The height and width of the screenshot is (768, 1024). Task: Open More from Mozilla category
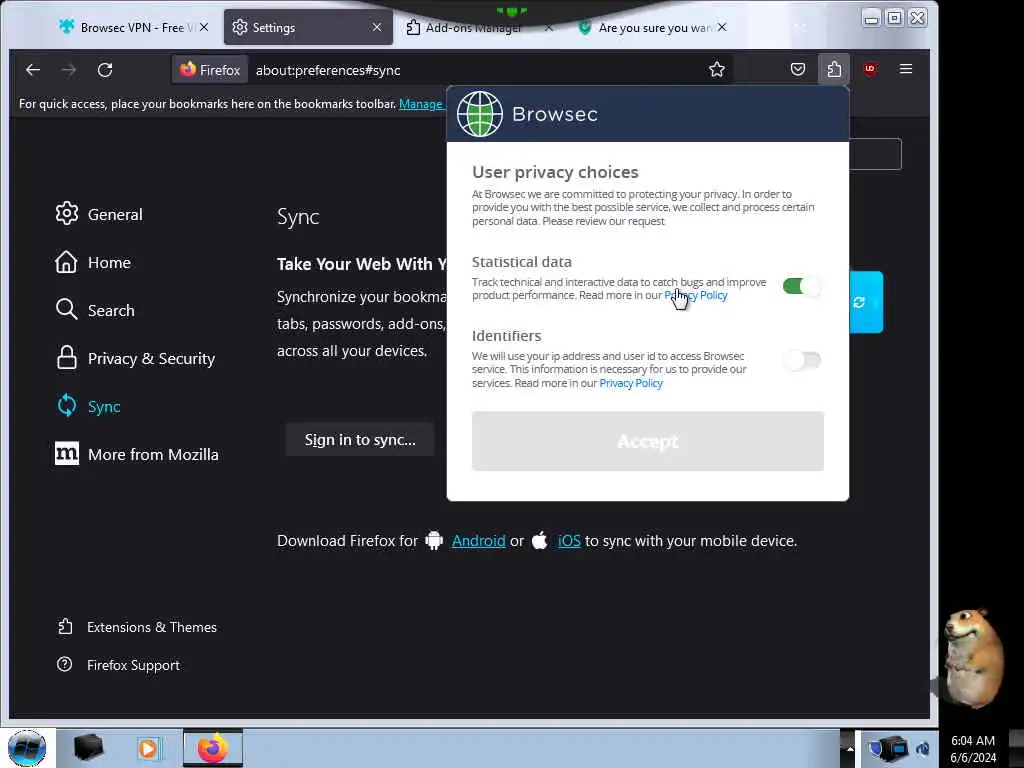[137, 455]
